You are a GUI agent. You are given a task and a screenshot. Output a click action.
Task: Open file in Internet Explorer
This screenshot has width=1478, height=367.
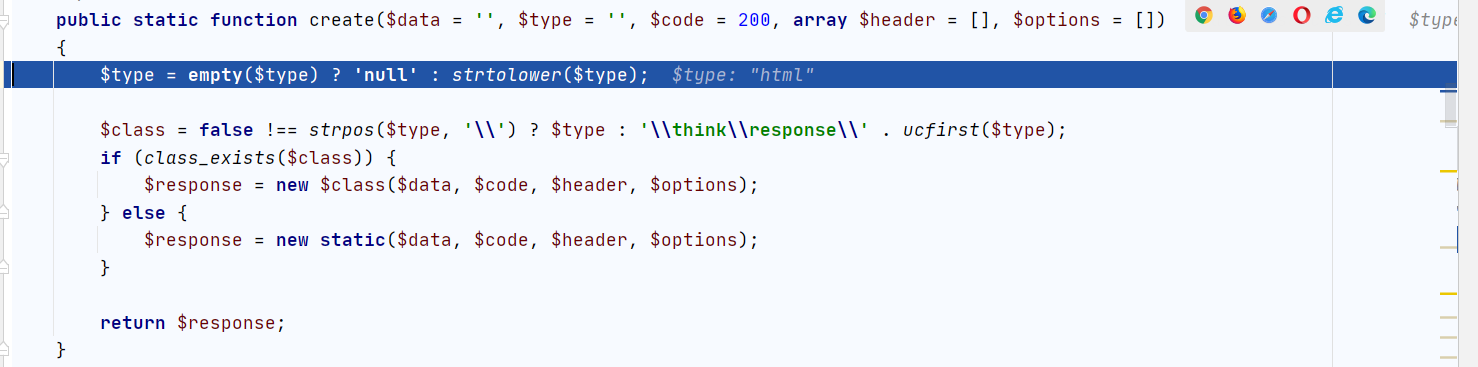[1334, 15]
